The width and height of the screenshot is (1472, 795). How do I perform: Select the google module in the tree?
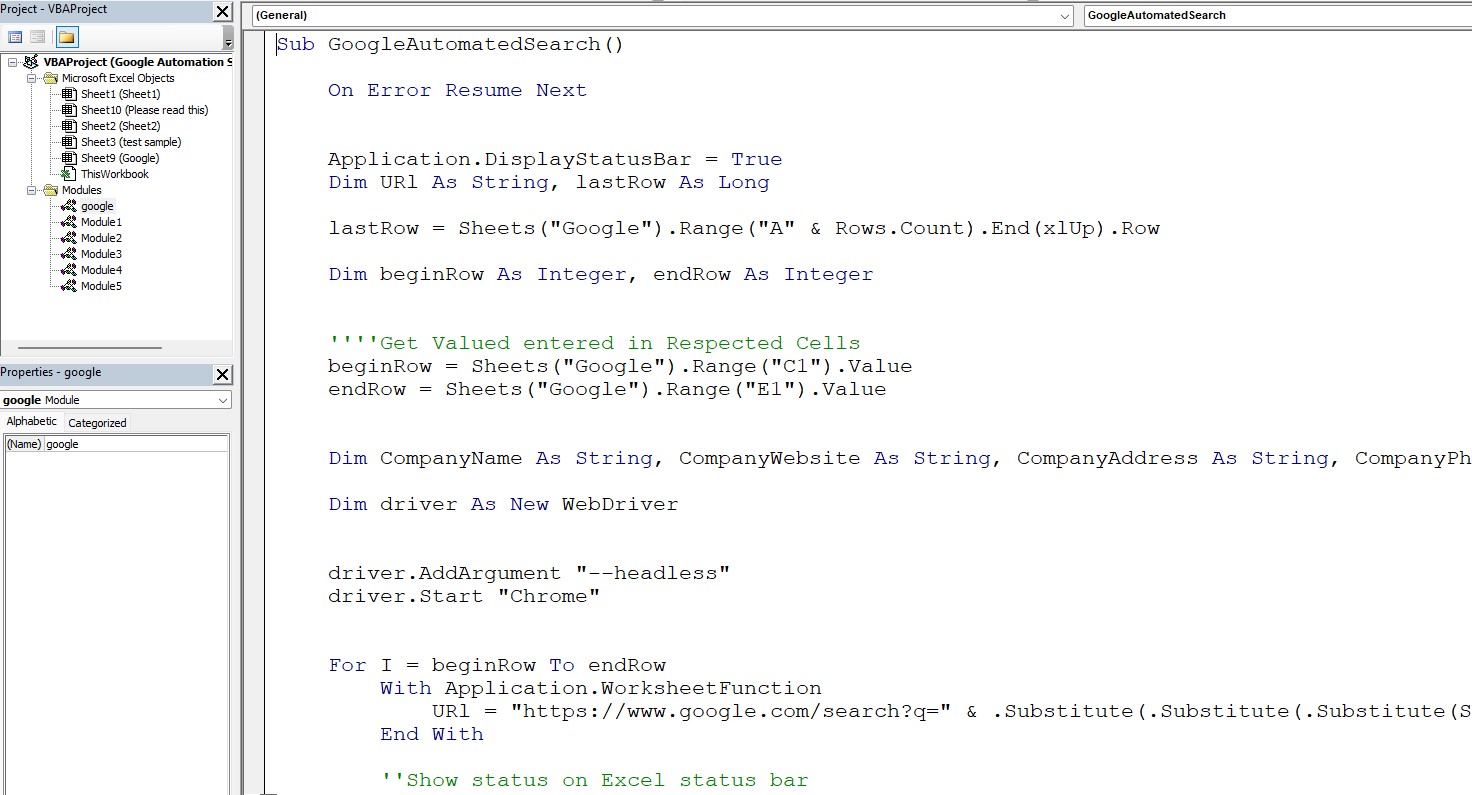point(97,206)
